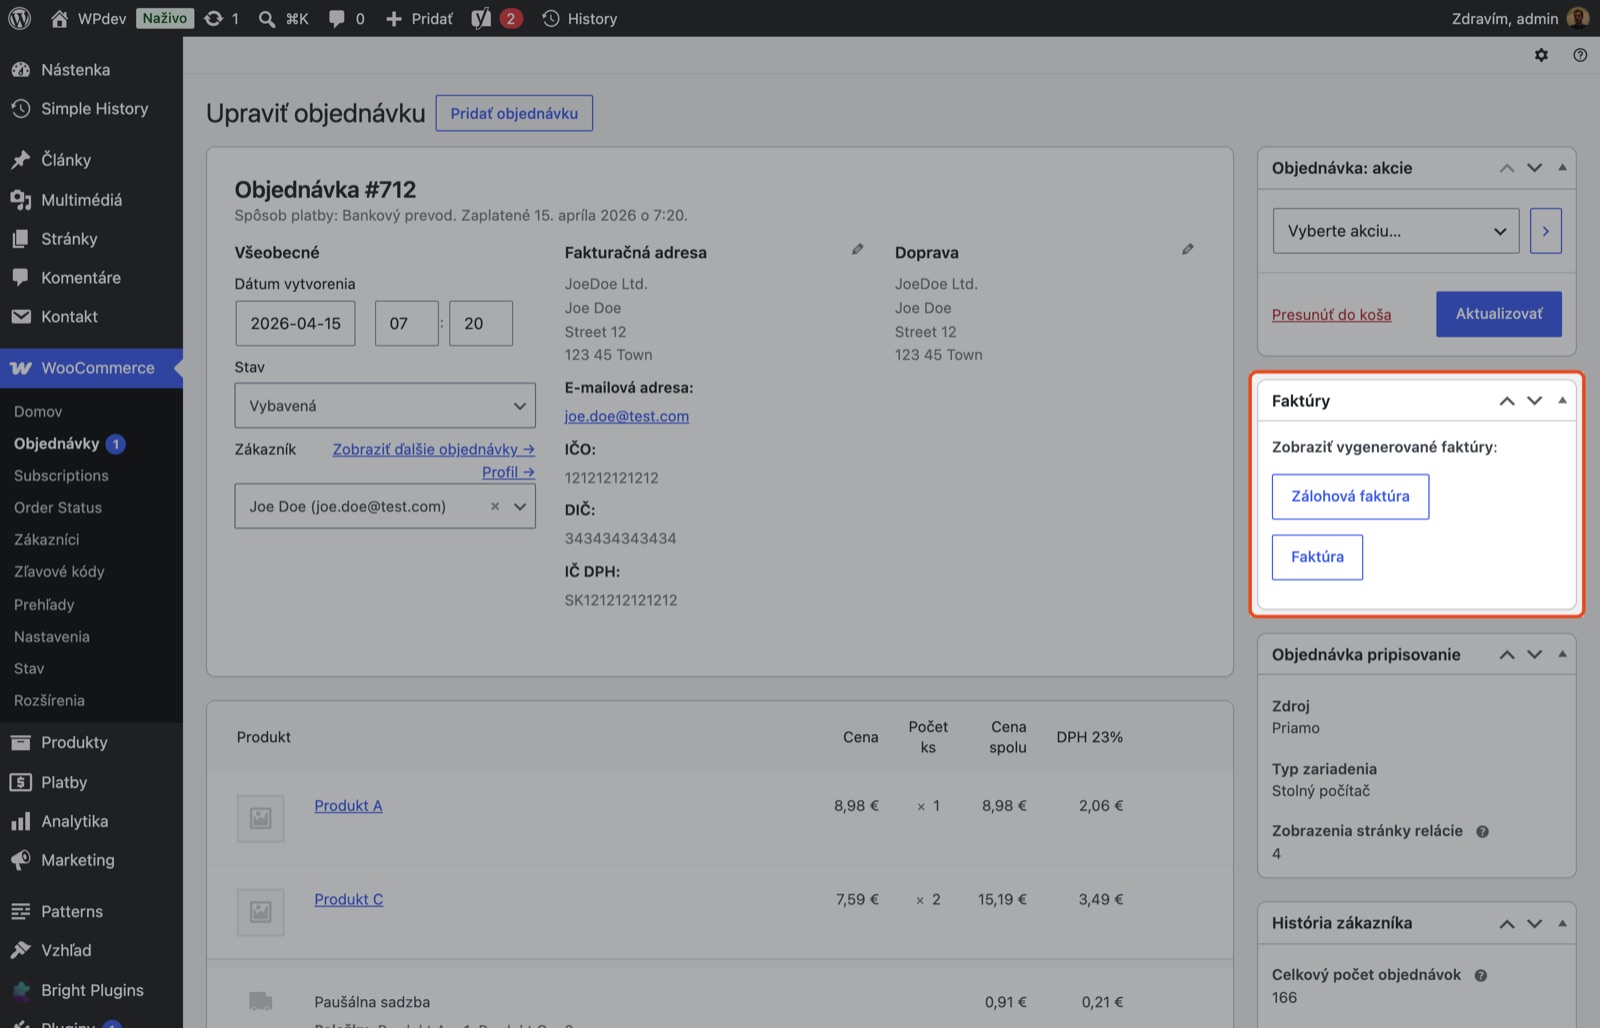The width and height of the screenshot is (1600, 1028).
Task: Open the help question mark icon
Action: [1580, 55]
